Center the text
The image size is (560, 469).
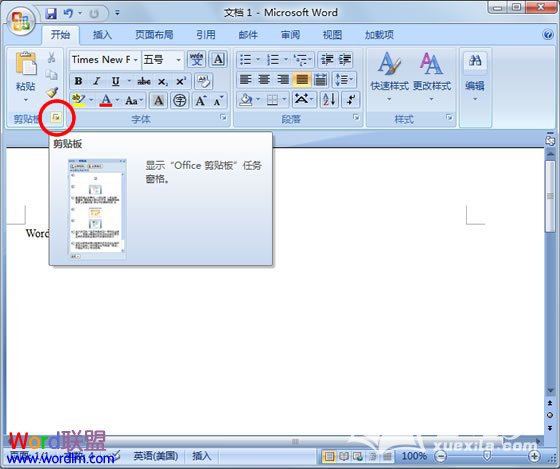tap(264, 79)
